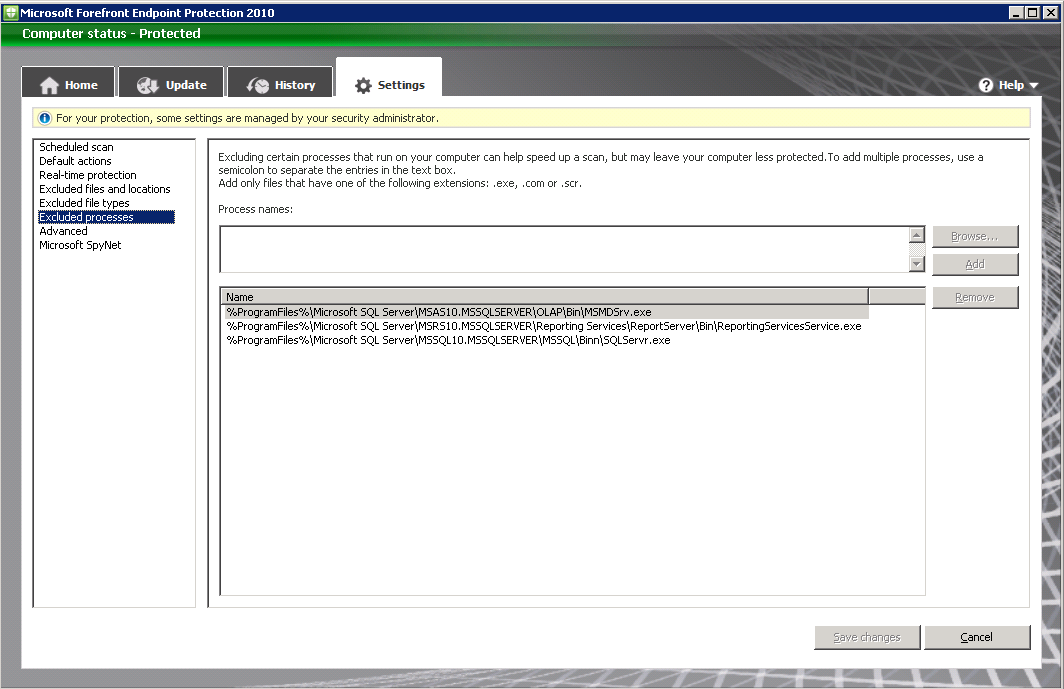This screenshot has height=689, width=1064.
Task: Open the History tab
Action: point(280,83)
